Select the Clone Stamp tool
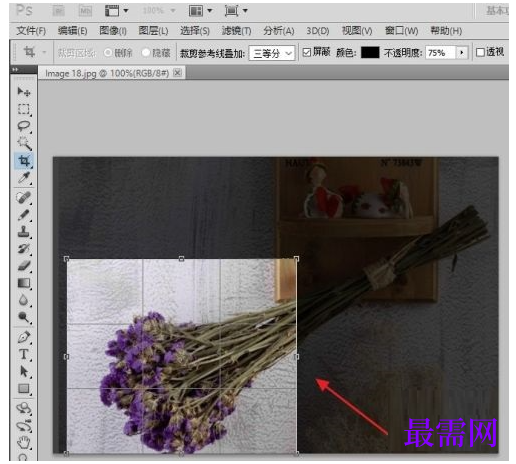This screenshot has width=516, height=464. click(24, 232)
